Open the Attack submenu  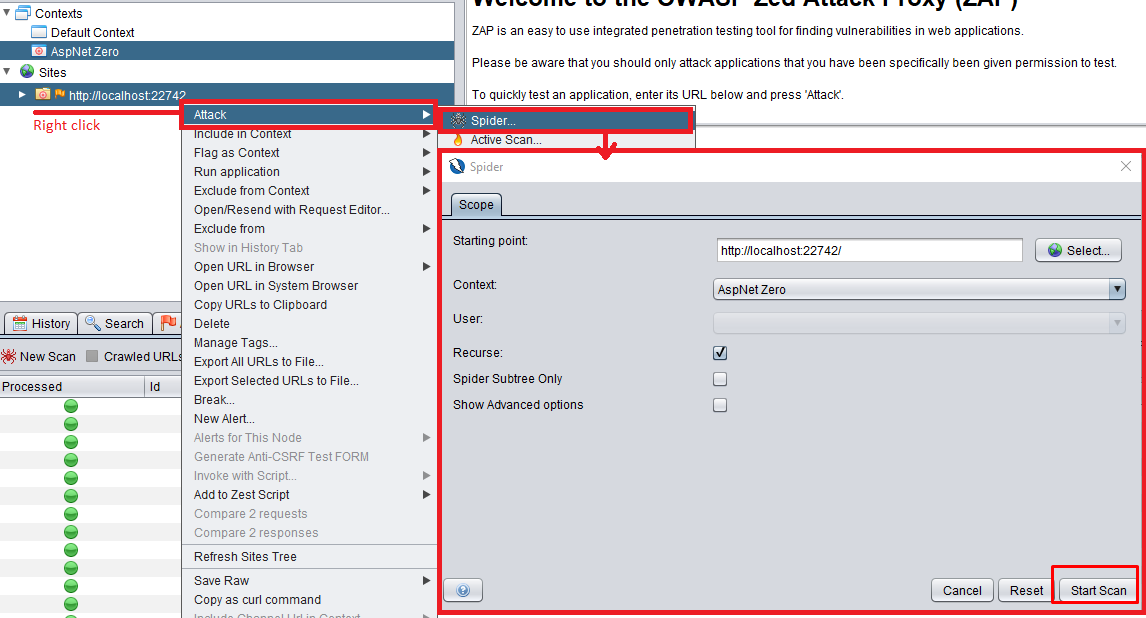(x=310, y=115)
